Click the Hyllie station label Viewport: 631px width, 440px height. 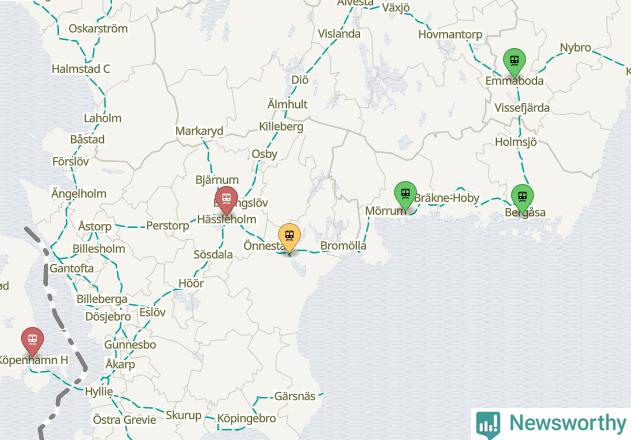99,391
